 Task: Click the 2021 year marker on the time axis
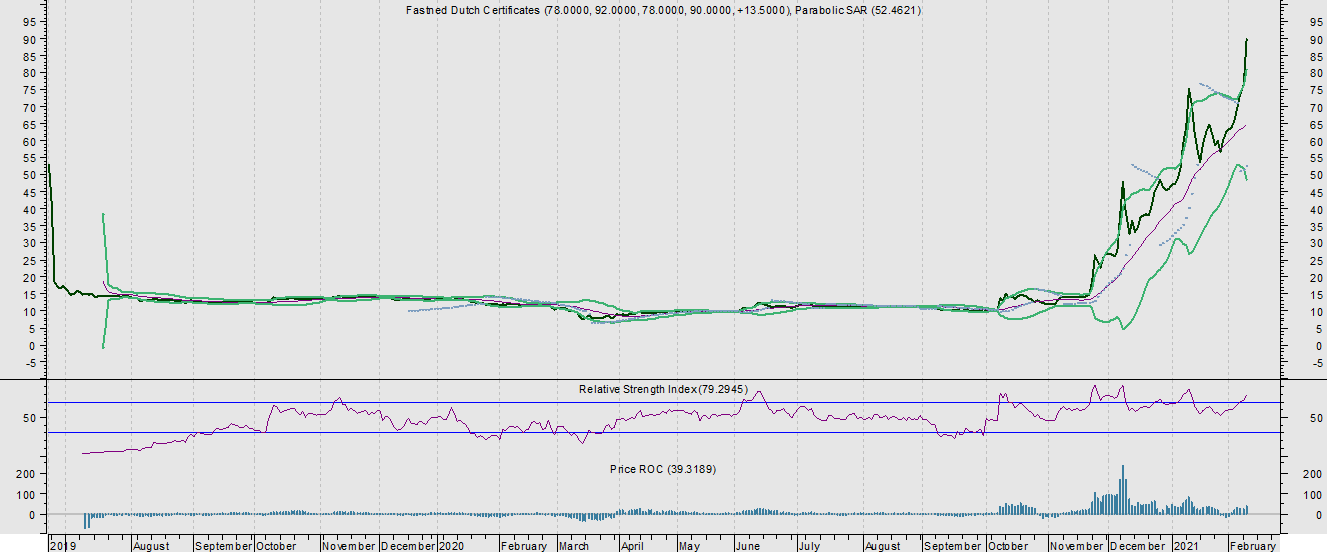1186,546
